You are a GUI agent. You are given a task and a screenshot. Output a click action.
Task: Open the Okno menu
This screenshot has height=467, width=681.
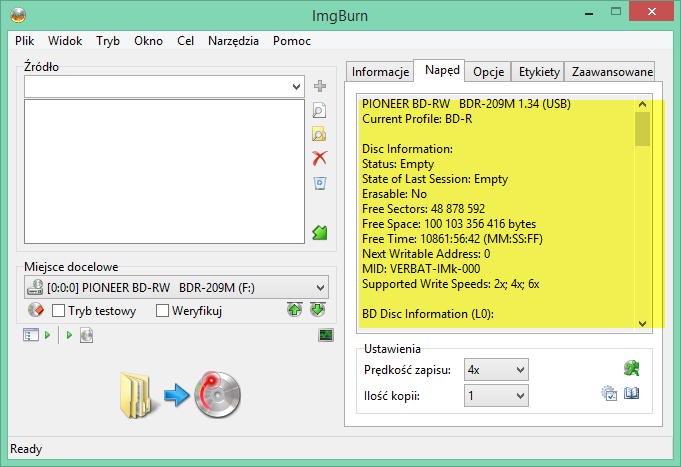click(x=148, y=41)
